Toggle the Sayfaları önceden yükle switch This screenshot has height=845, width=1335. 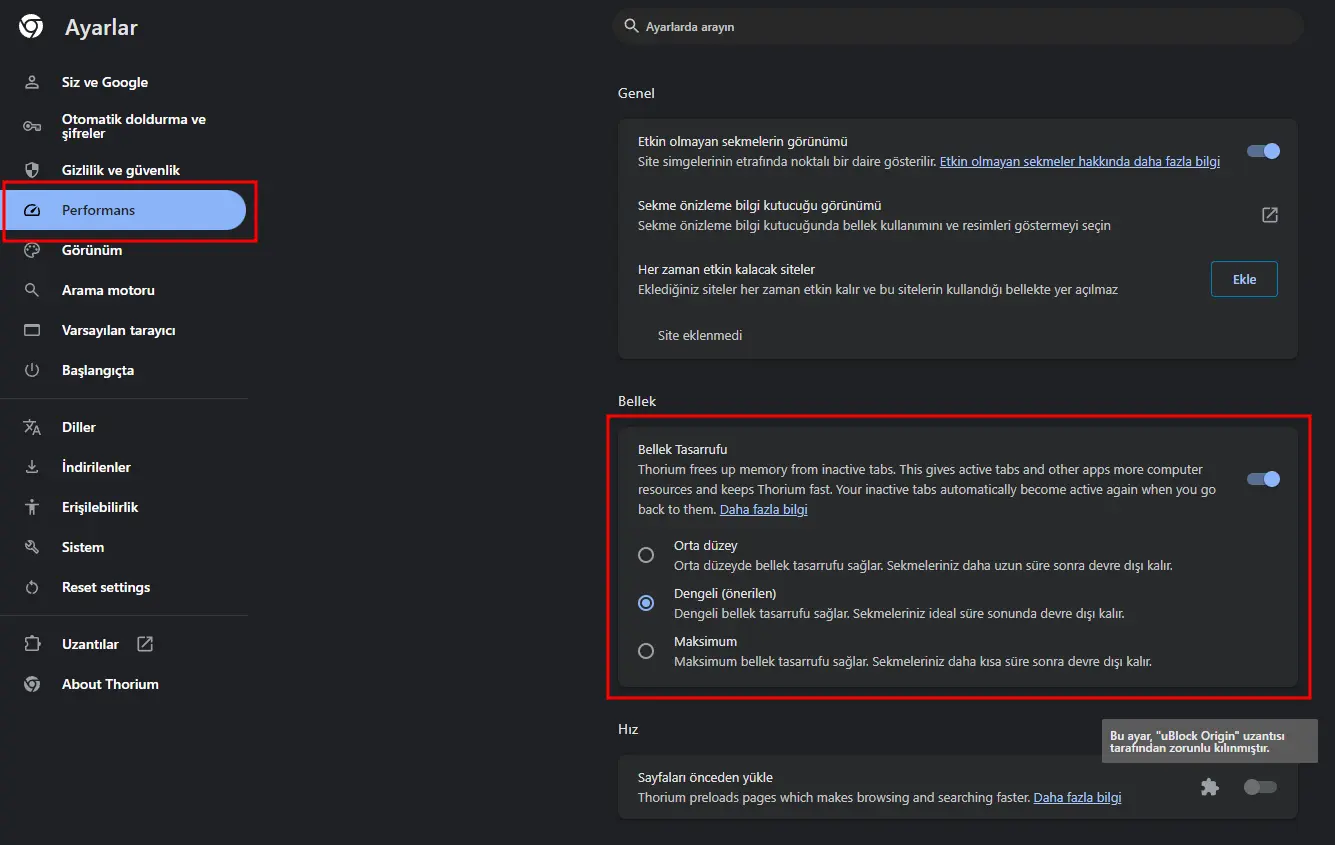point(1260,787)
